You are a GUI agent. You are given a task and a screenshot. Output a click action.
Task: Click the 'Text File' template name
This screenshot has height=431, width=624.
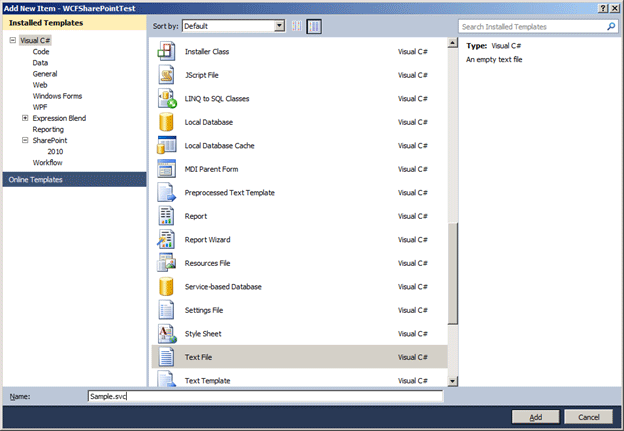198,357
